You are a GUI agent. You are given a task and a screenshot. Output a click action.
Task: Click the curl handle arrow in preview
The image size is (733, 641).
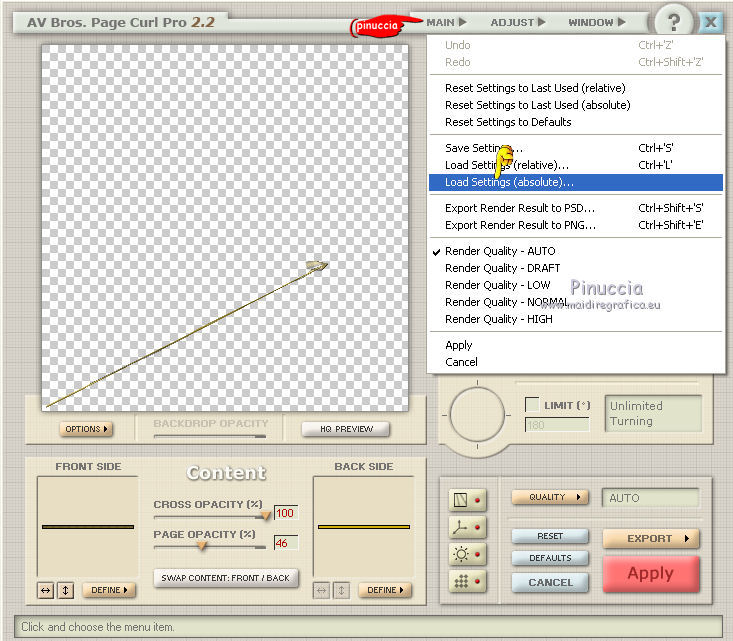pyautogui.click(x=317, y=266)
